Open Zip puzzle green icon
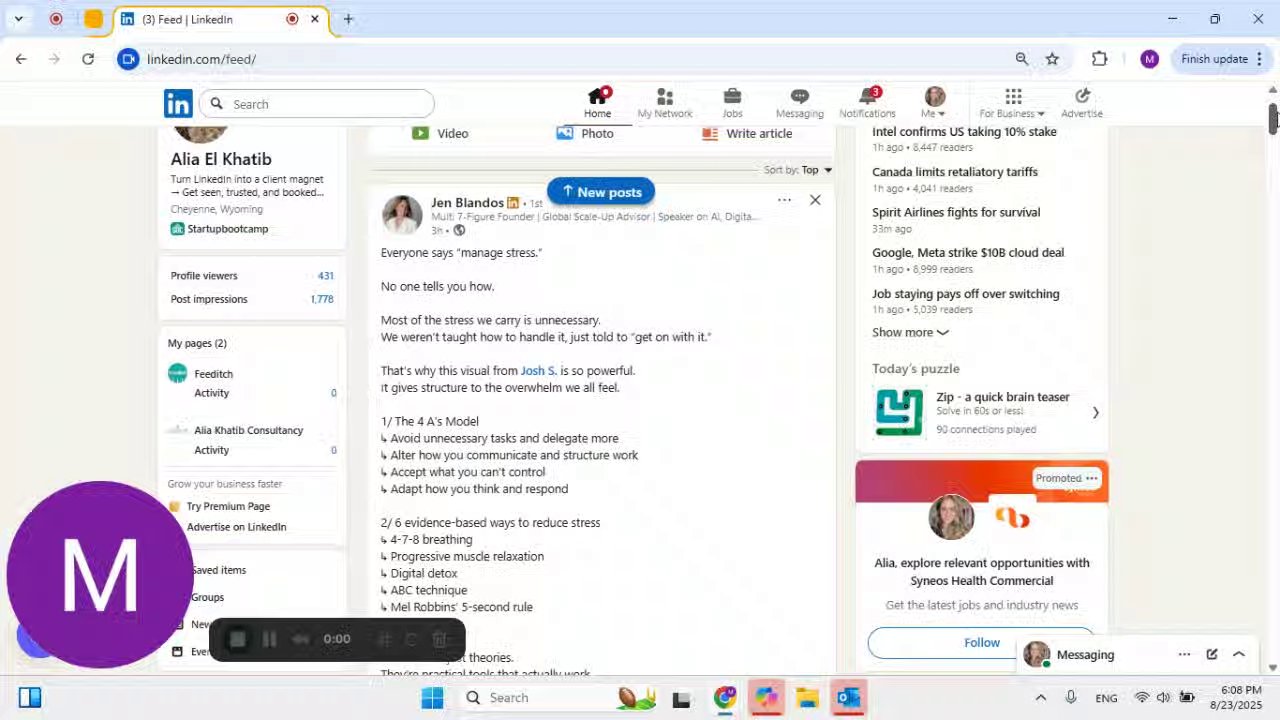The height and width of the screenshot is (720, 1280). [x=899, y=413]
